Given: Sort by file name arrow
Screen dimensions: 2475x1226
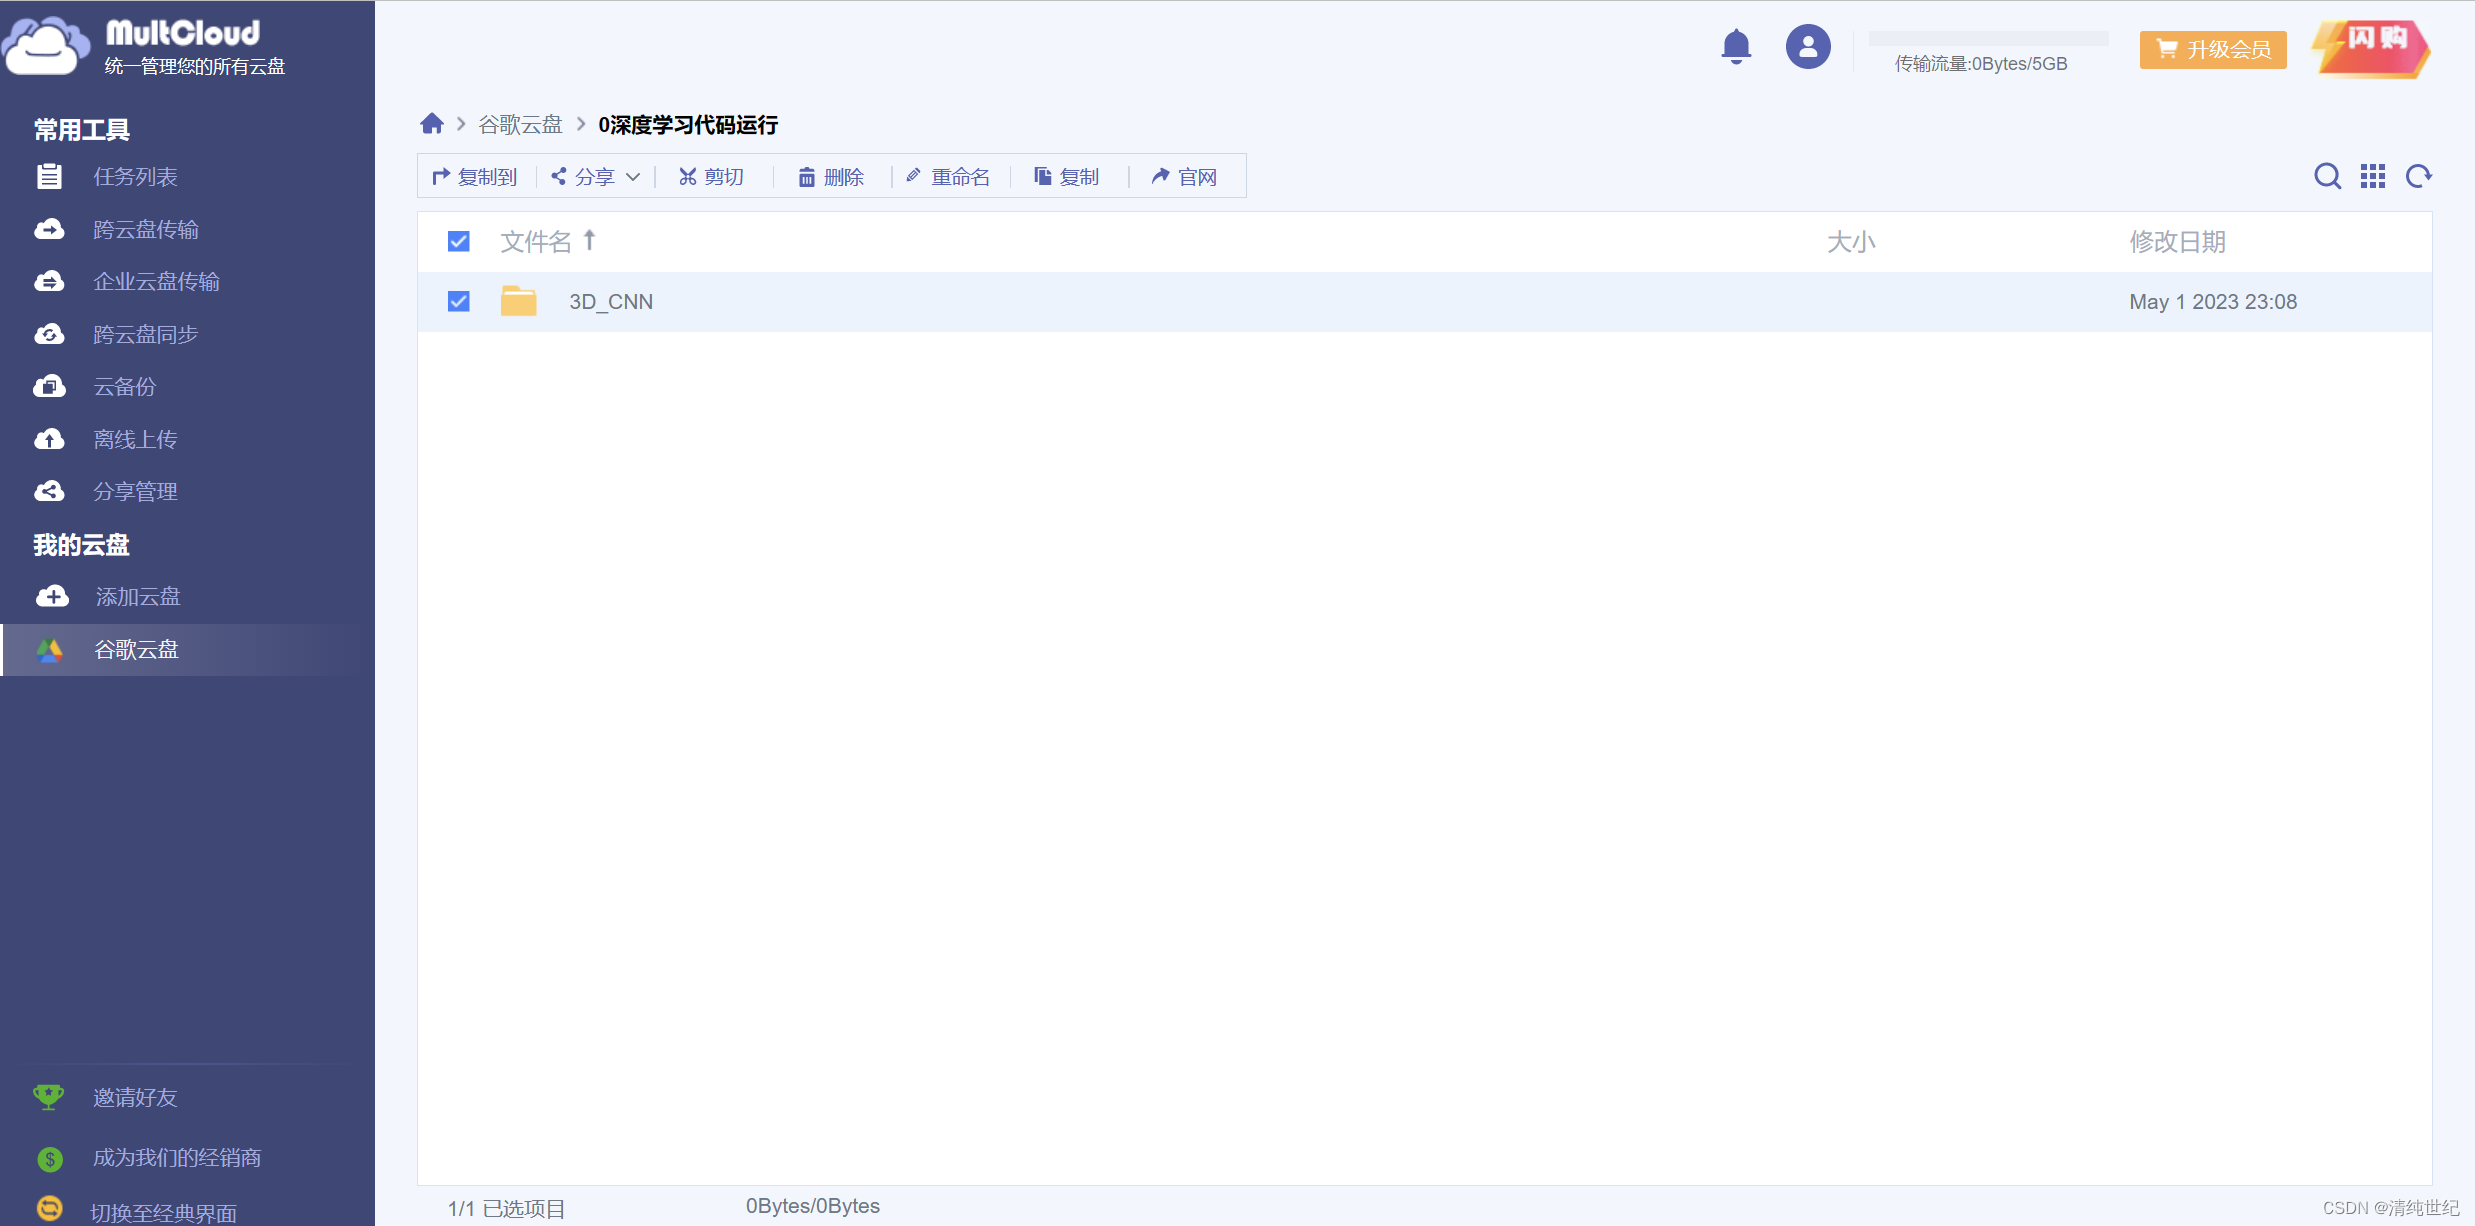Looking at the screenshot, I should (x=590, y=240).
